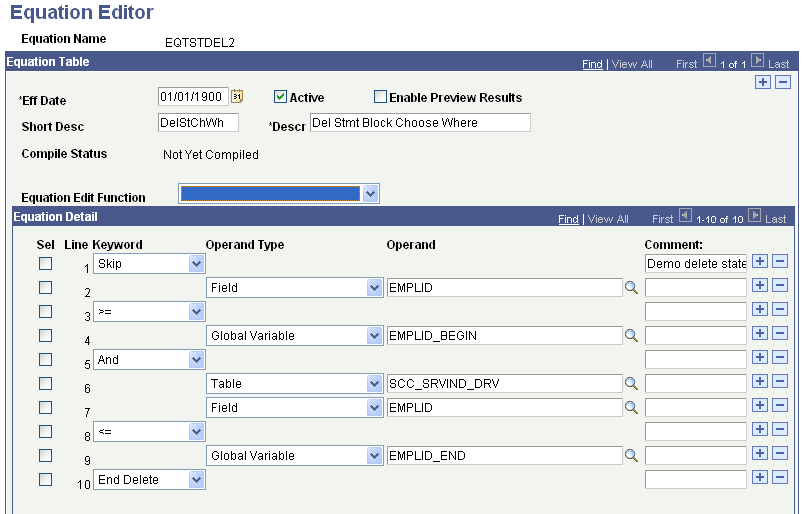Click the Short Desc input field

198,123
